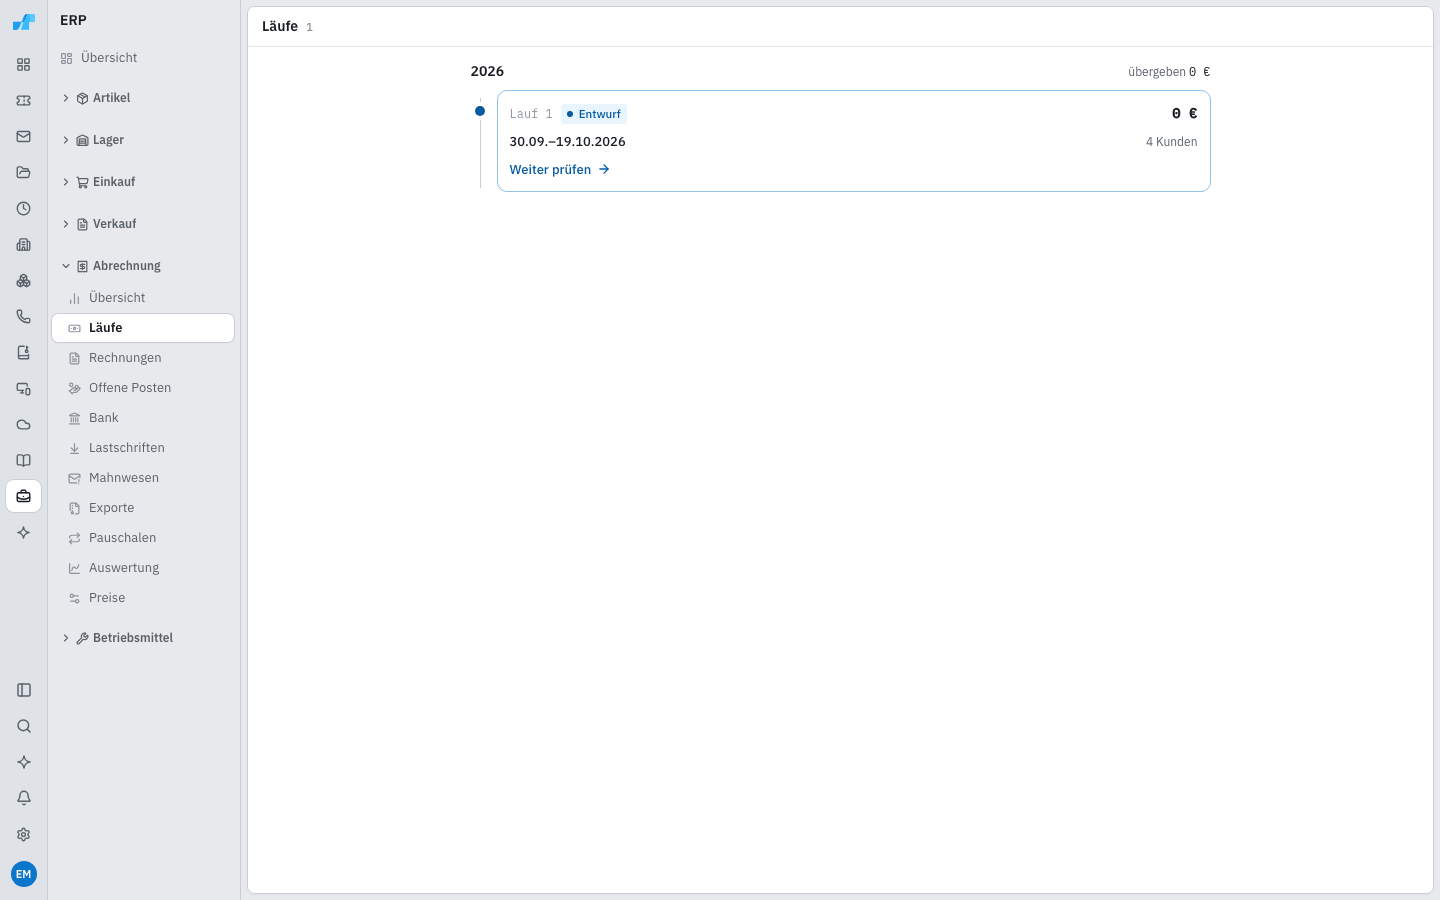
Task: Show the Auswertung page
Action: coord(143,568)
